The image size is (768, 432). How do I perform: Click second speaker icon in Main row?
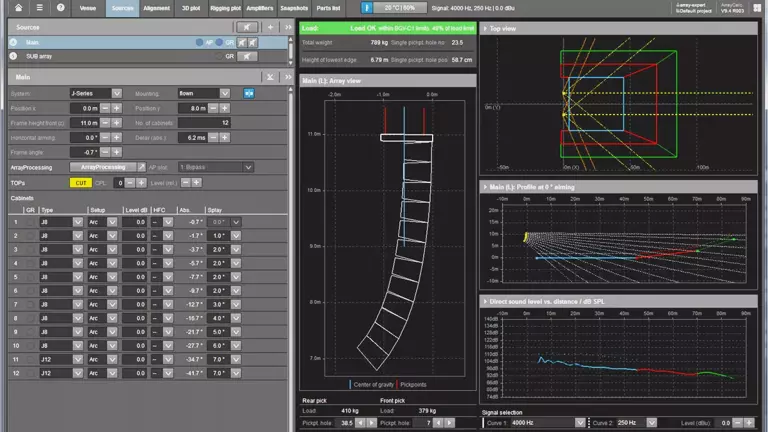click(x=253, y=43)
